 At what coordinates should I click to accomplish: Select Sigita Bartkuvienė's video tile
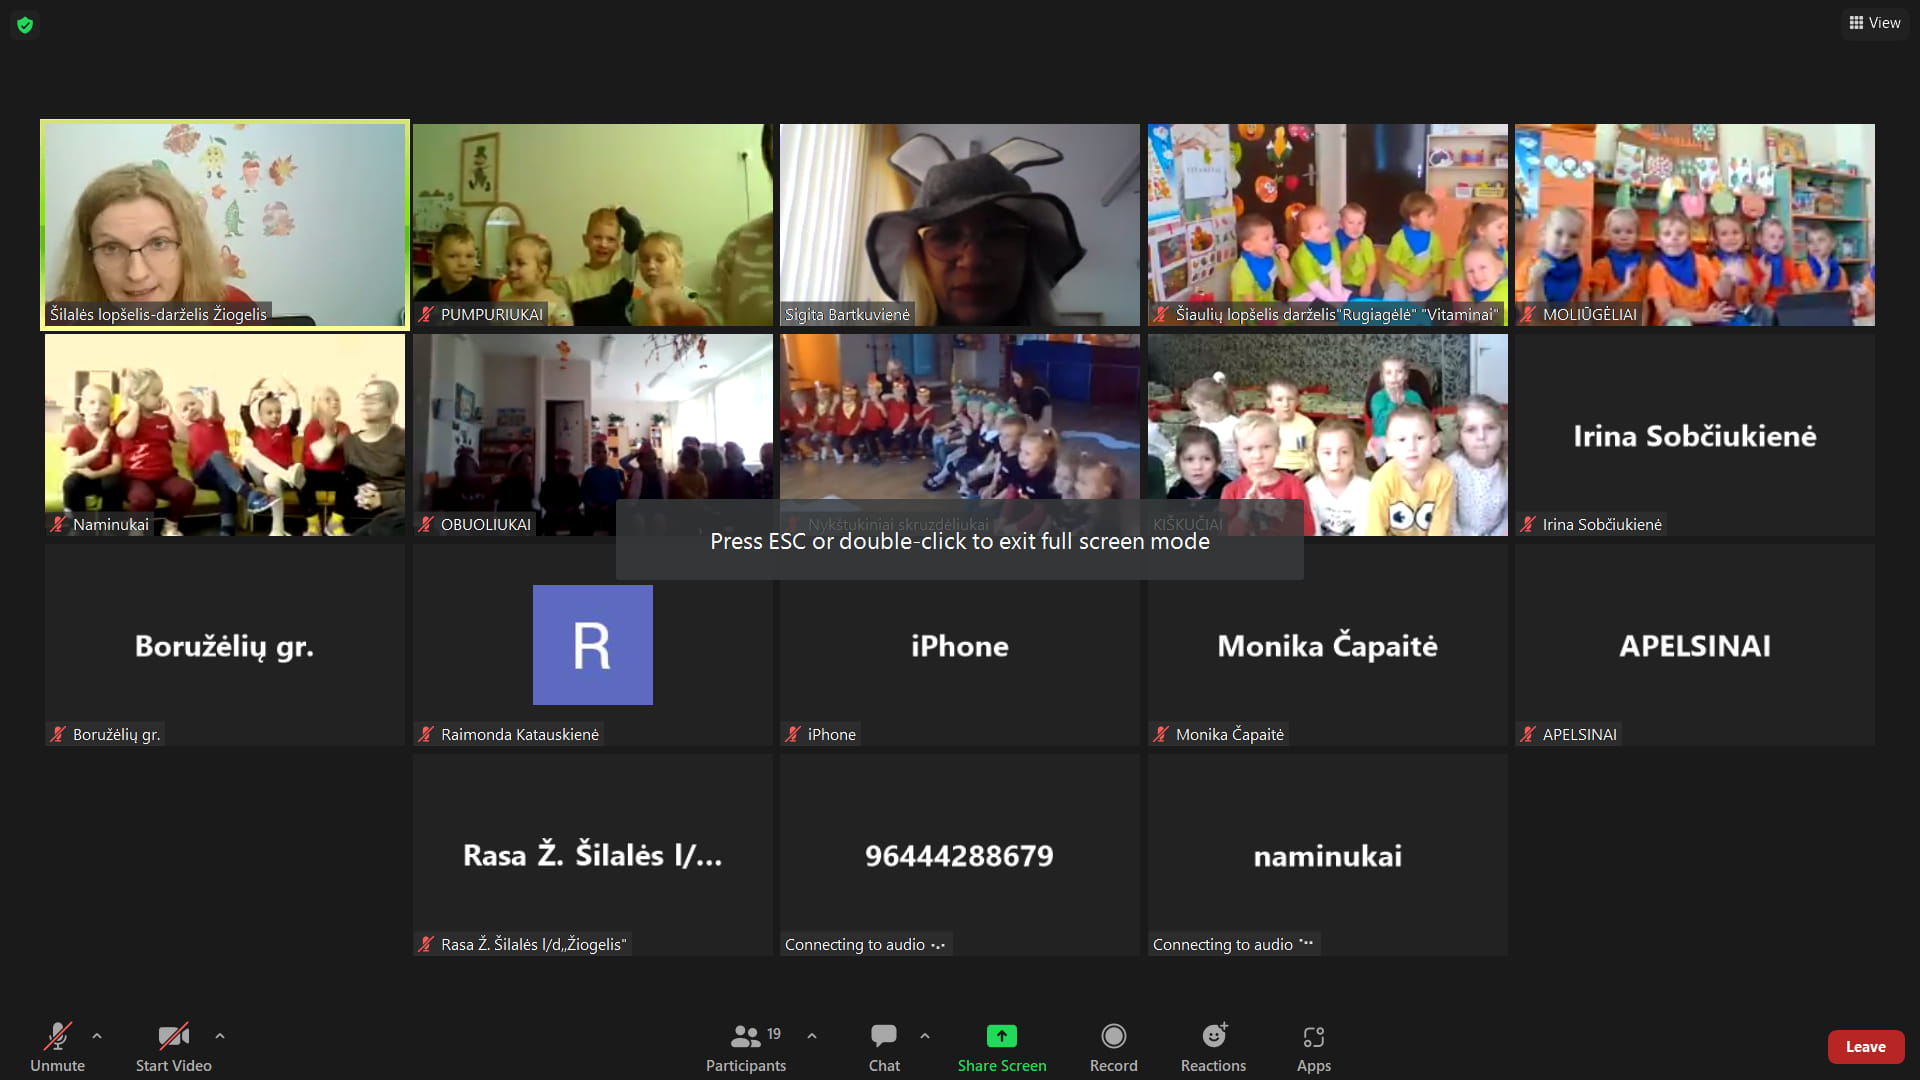tap(959, 224)
